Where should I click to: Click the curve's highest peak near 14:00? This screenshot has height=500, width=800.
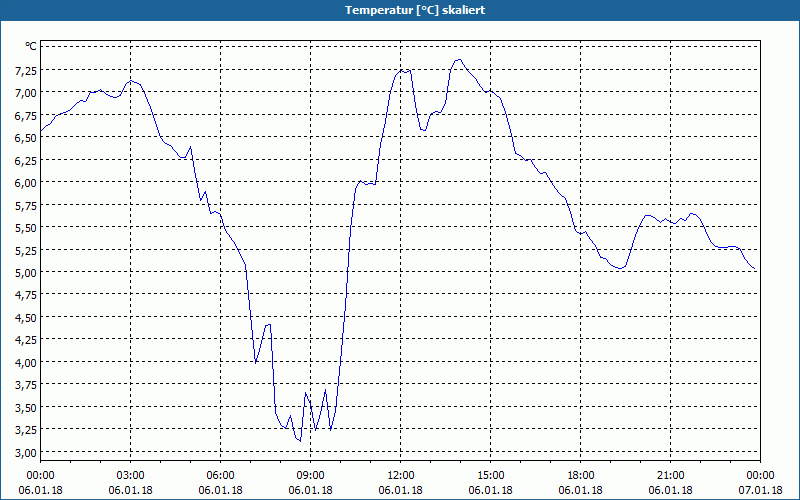point(459,59)
